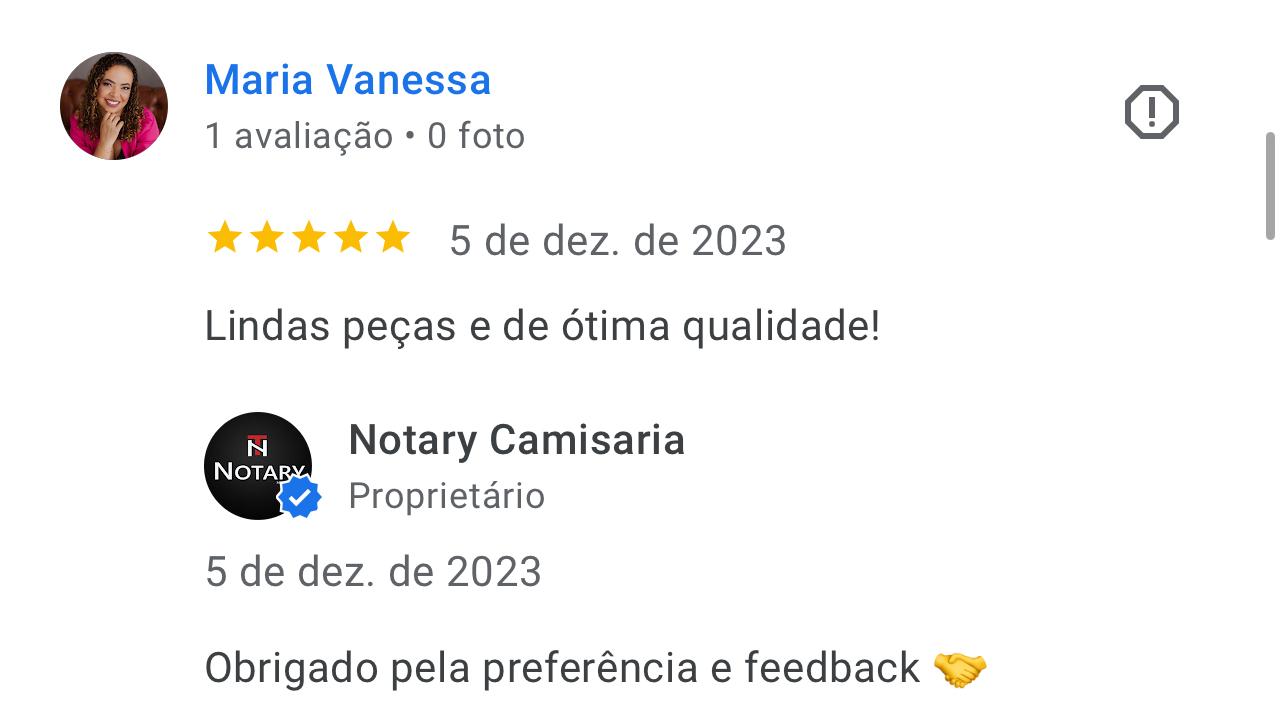1284x709 pixels.
Task: Click the first yellow rating star
Action: 224,238
